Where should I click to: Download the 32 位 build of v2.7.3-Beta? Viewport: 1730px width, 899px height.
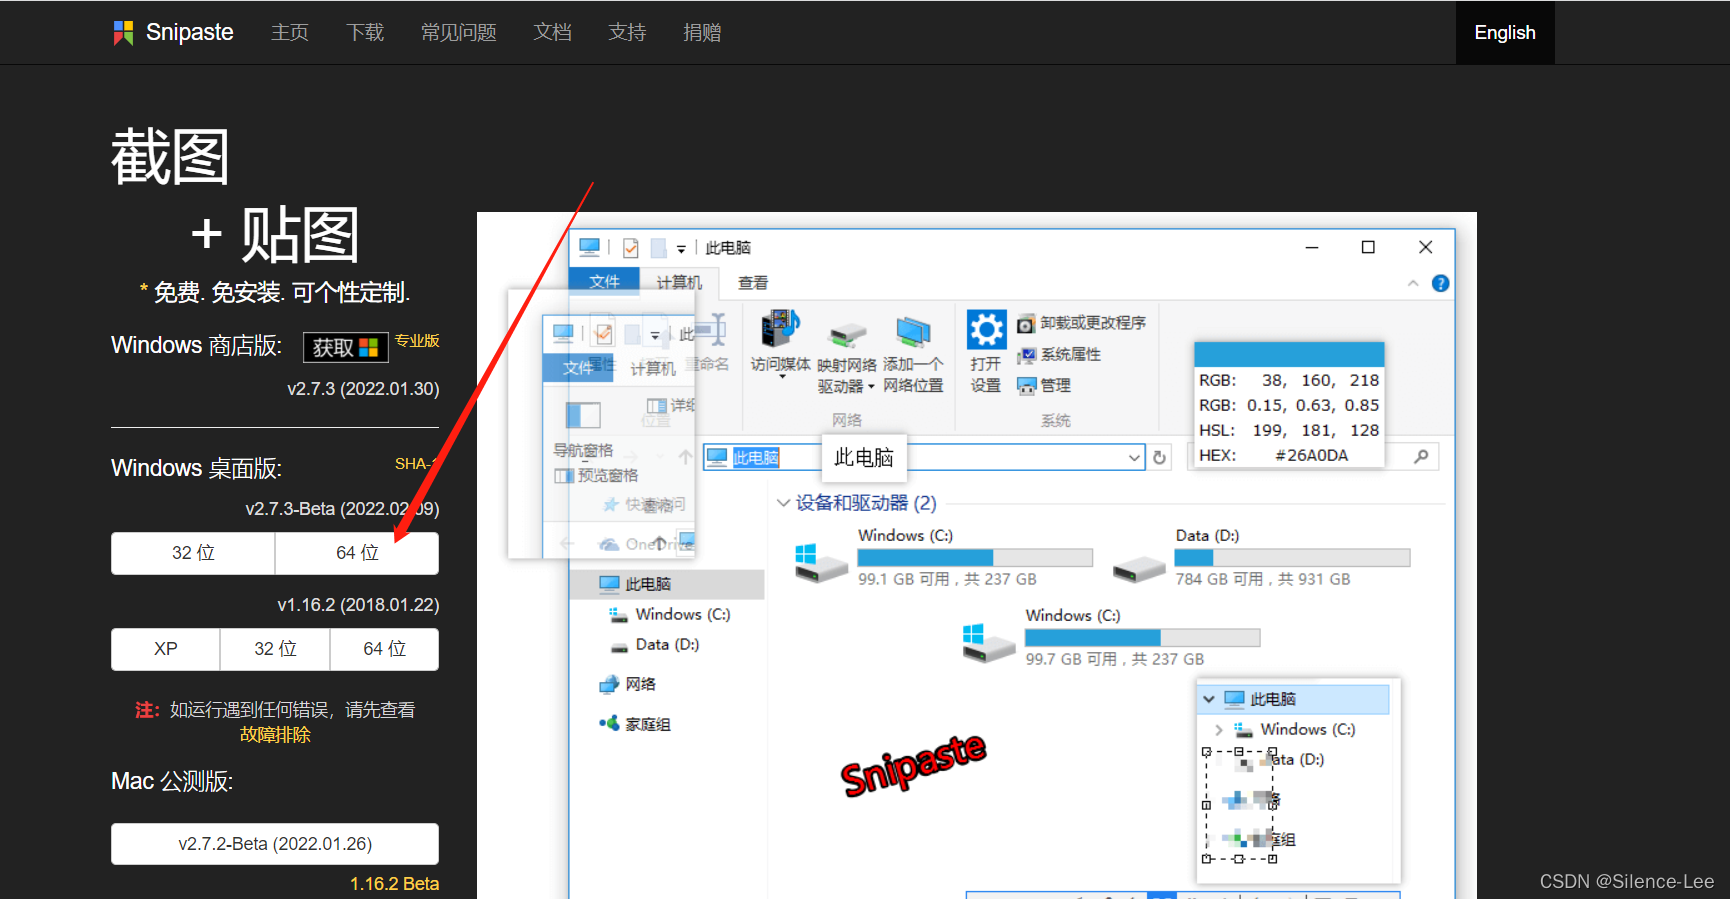coord(193,553)
